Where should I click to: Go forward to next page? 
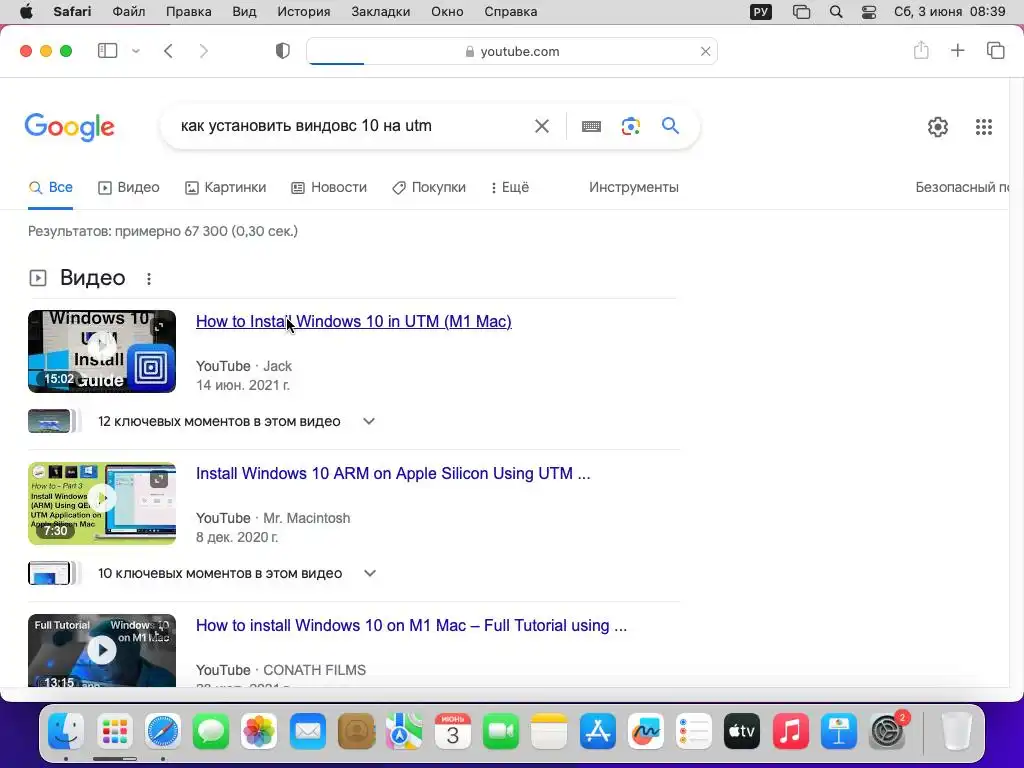point(204,51)
